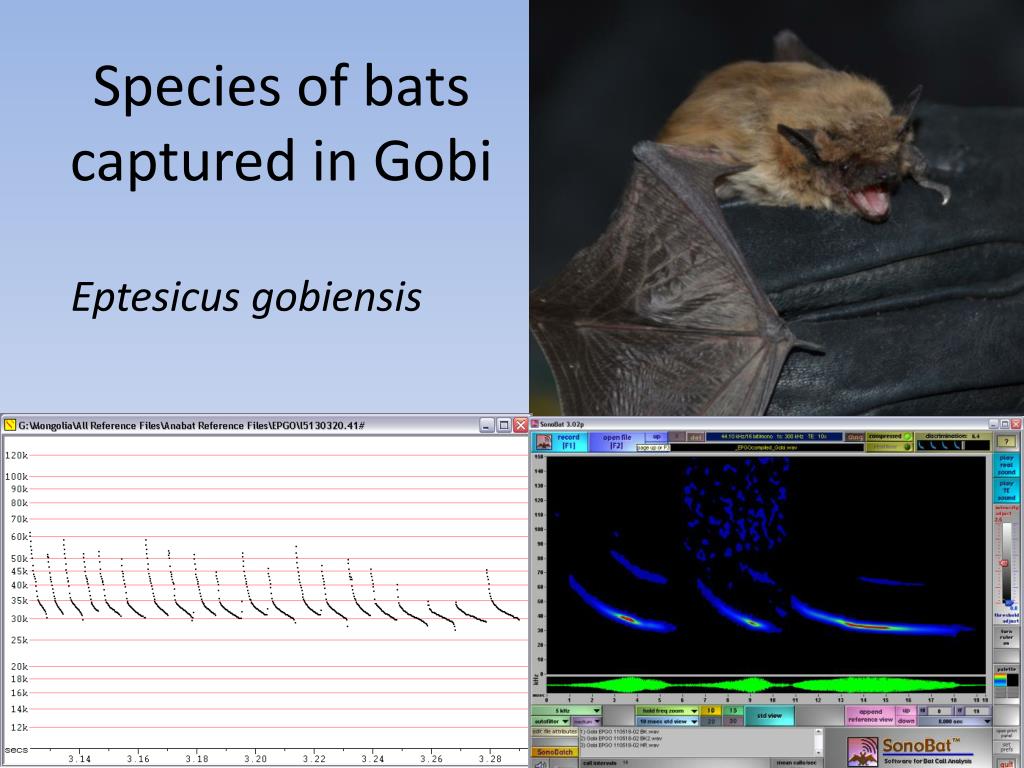The height and width of the screenshot is (768, 1024).
Task: Select the black palette swatch
Action: pos(1012,680)
